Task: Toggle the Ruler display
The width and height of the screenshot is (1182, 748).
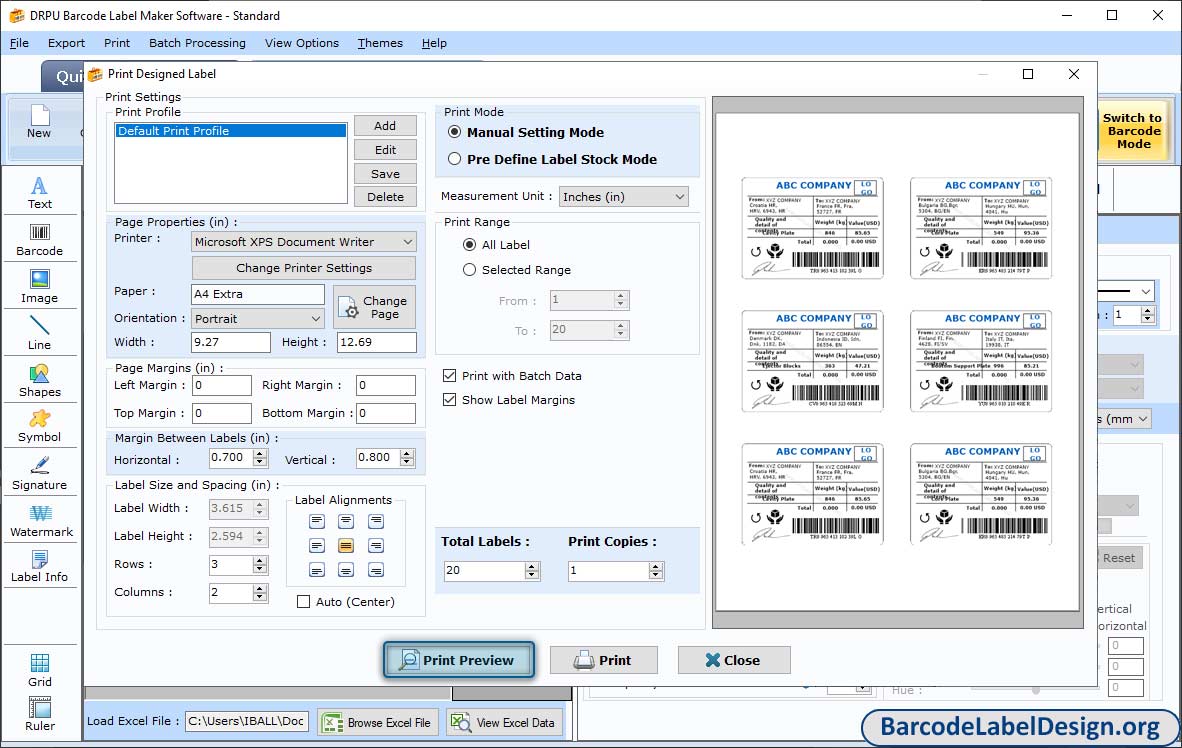Action: [39, 714]
